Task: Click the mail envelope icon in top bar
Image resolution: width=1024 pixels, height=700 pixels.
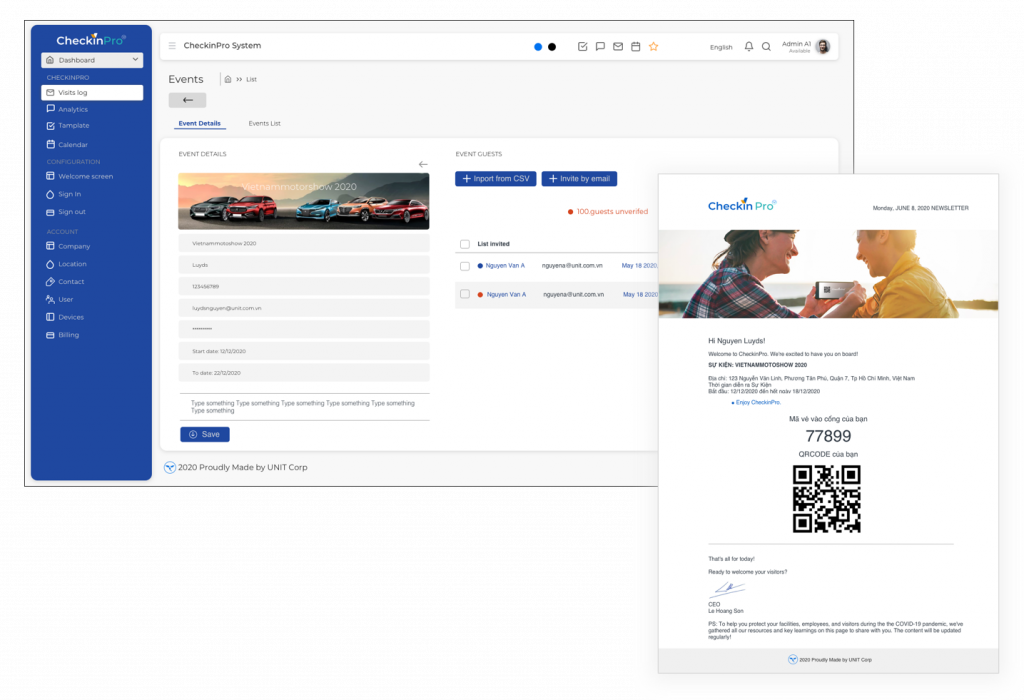Action: [618, 46]
